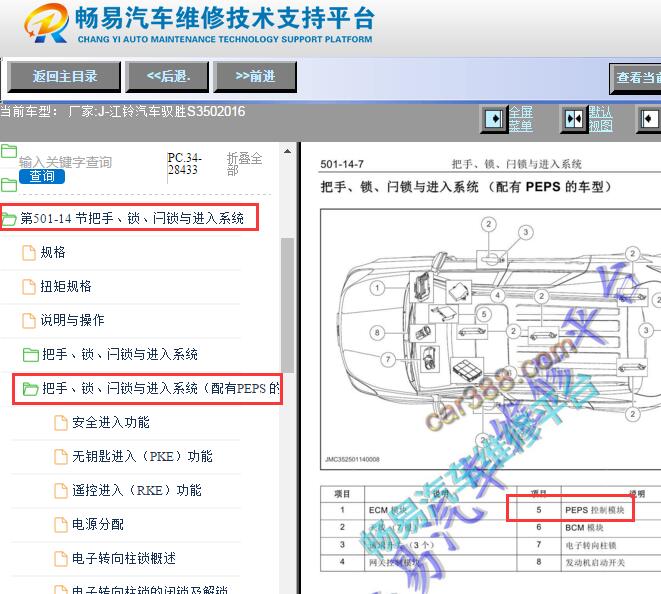The image size is (661, 594).
Task: Click the full-screen menu layout icon
Action: tap(495, 119)
